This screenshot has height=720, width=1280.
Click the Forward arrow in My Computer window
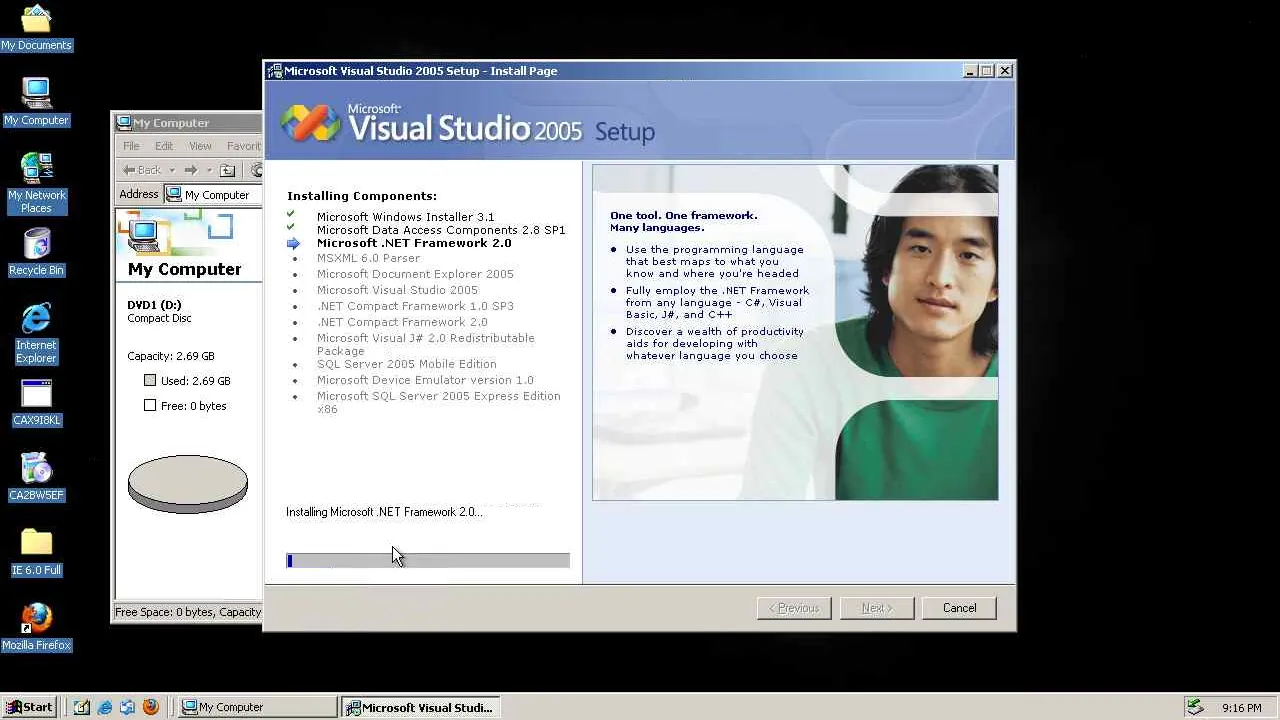coord(191,170)
